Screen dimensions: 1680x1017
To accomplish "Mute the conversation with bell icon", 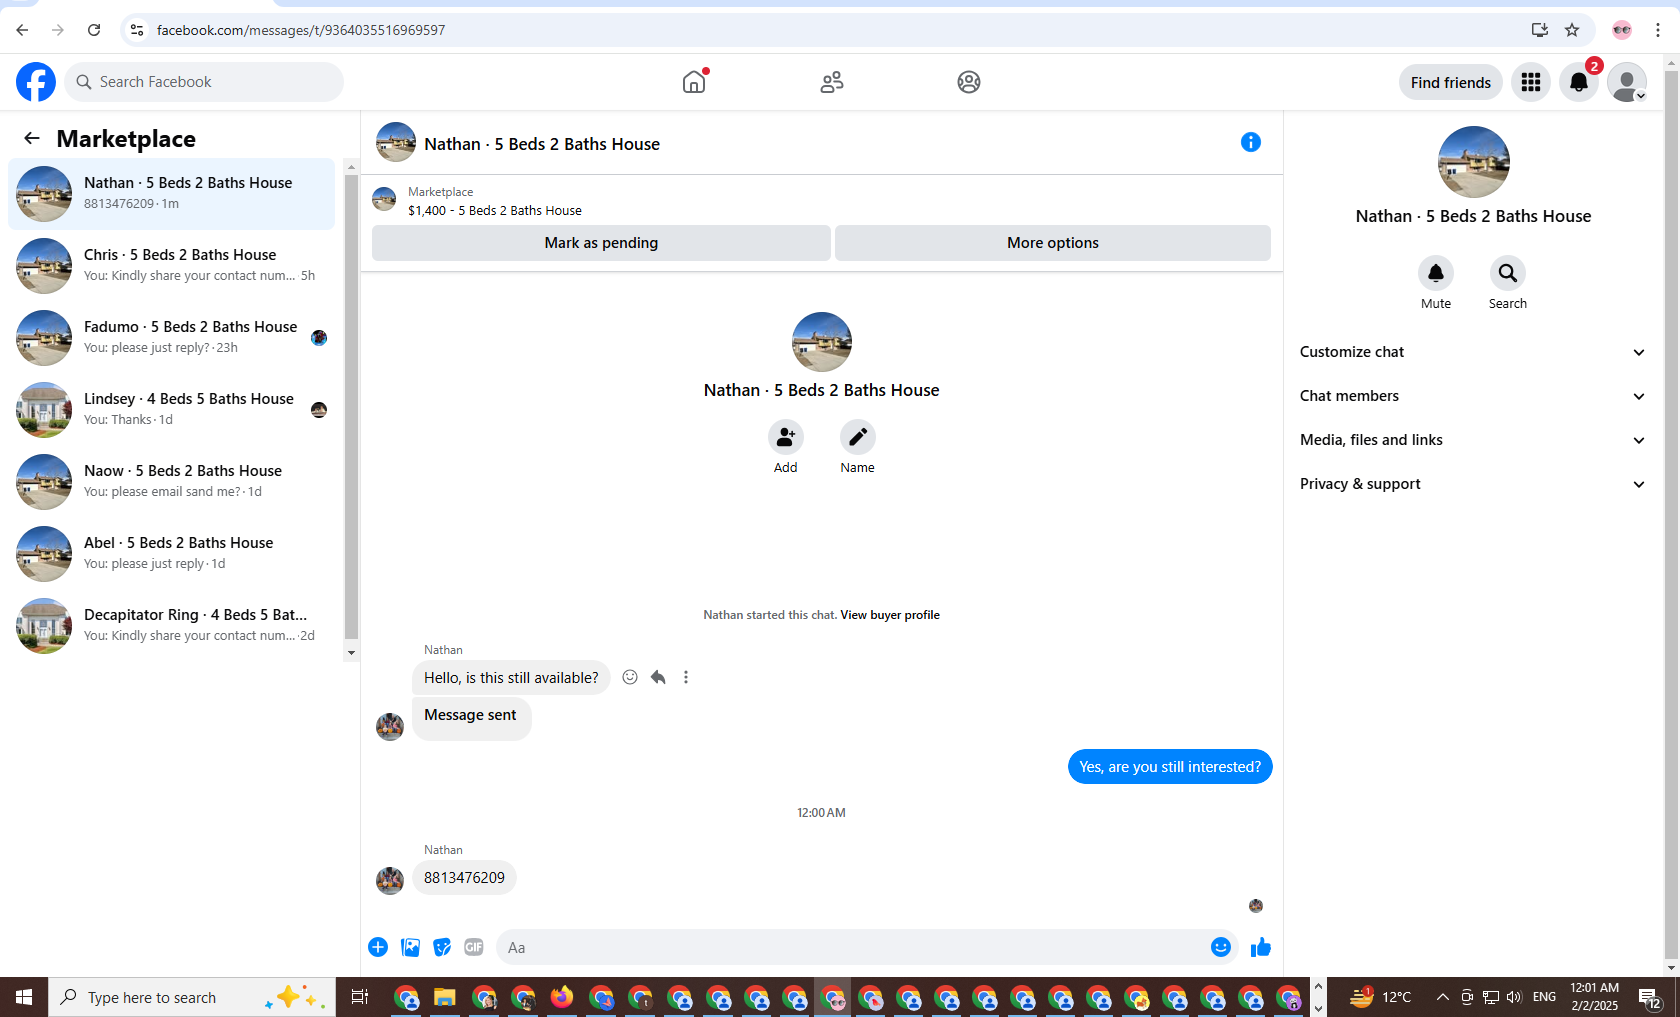I will (x=1436, y=273).
